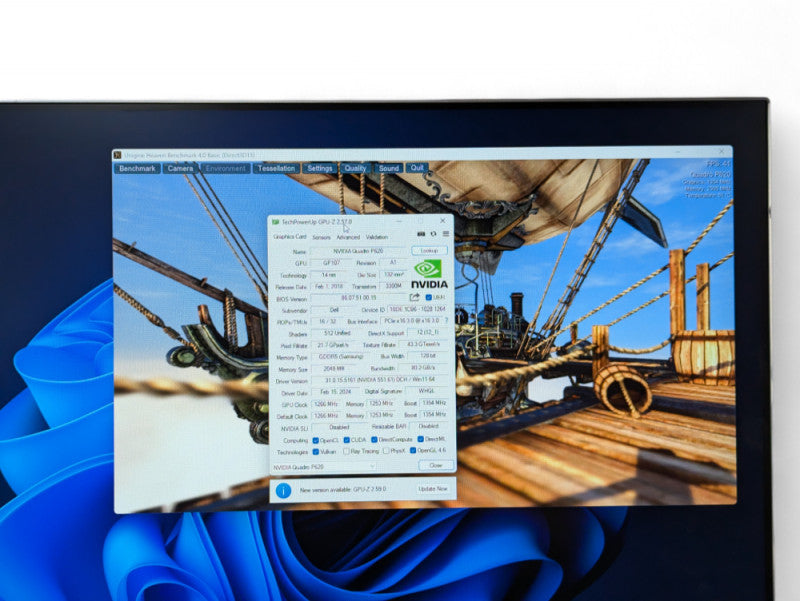
Task: Click the Resizable BAR Disabled field
Action: [429, 427]
